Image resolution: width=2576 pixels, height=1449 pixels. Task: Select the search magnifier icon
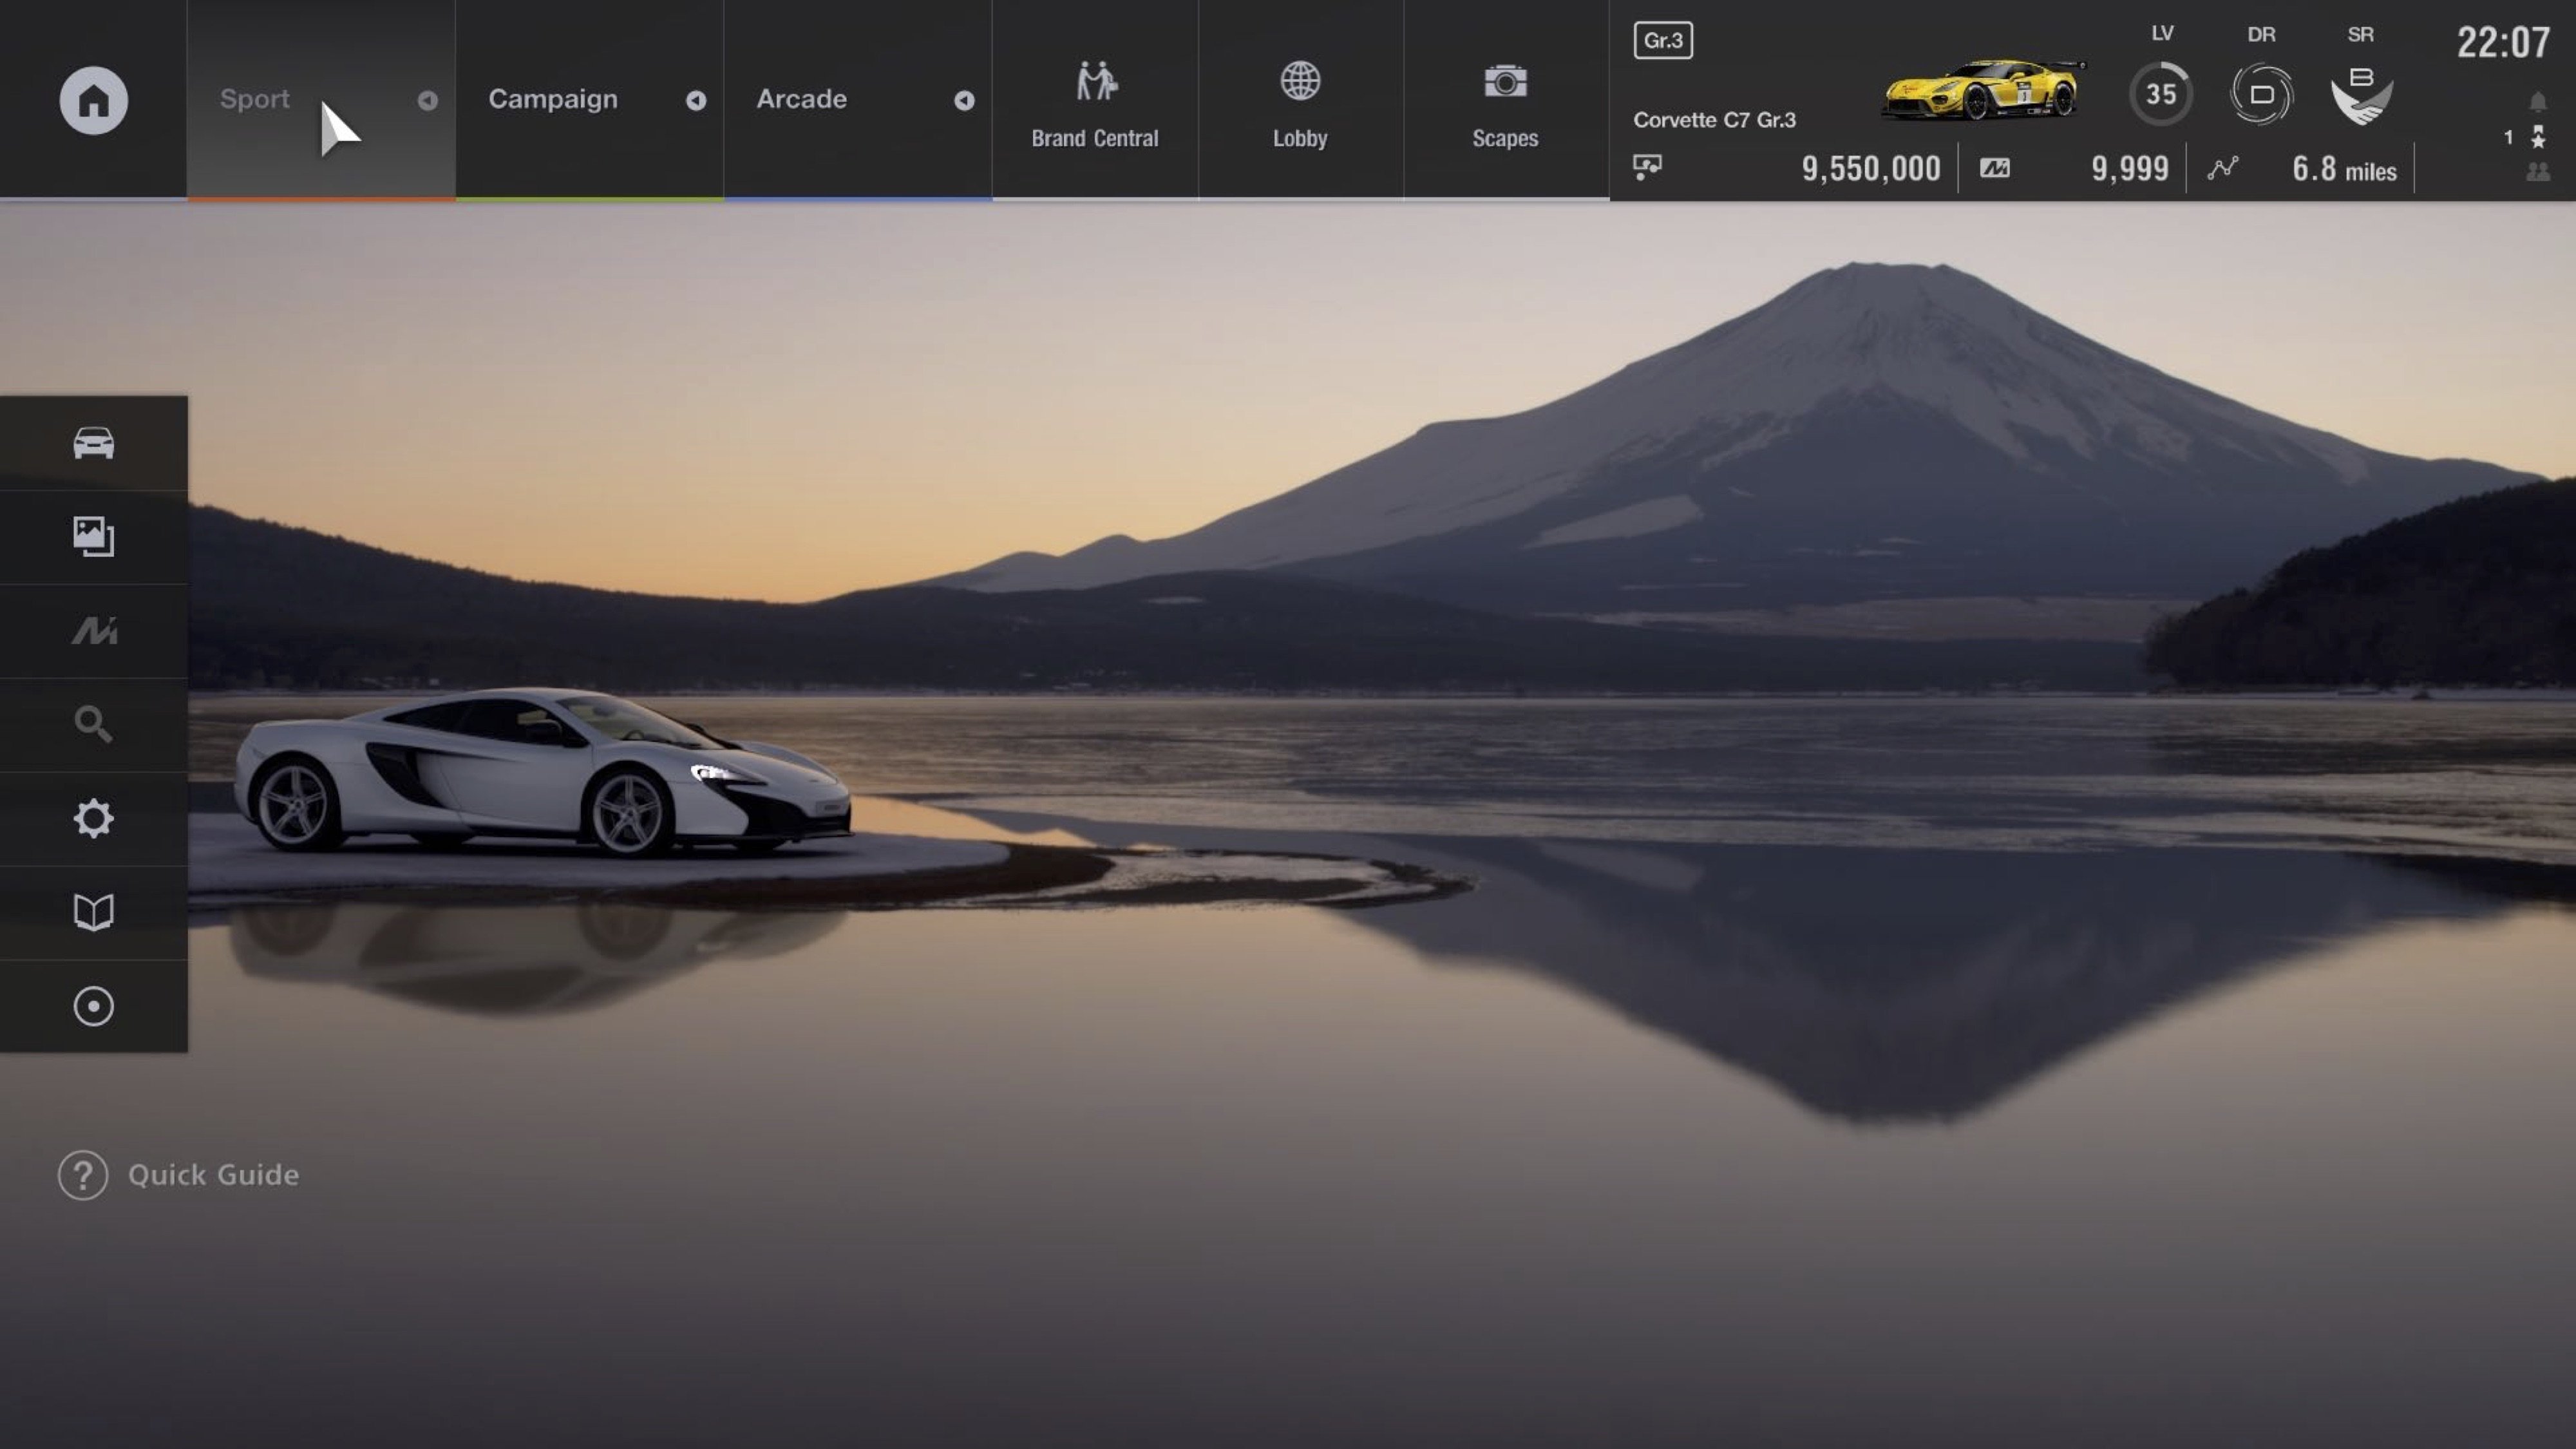pyautogui.click(x=93, y=724)
